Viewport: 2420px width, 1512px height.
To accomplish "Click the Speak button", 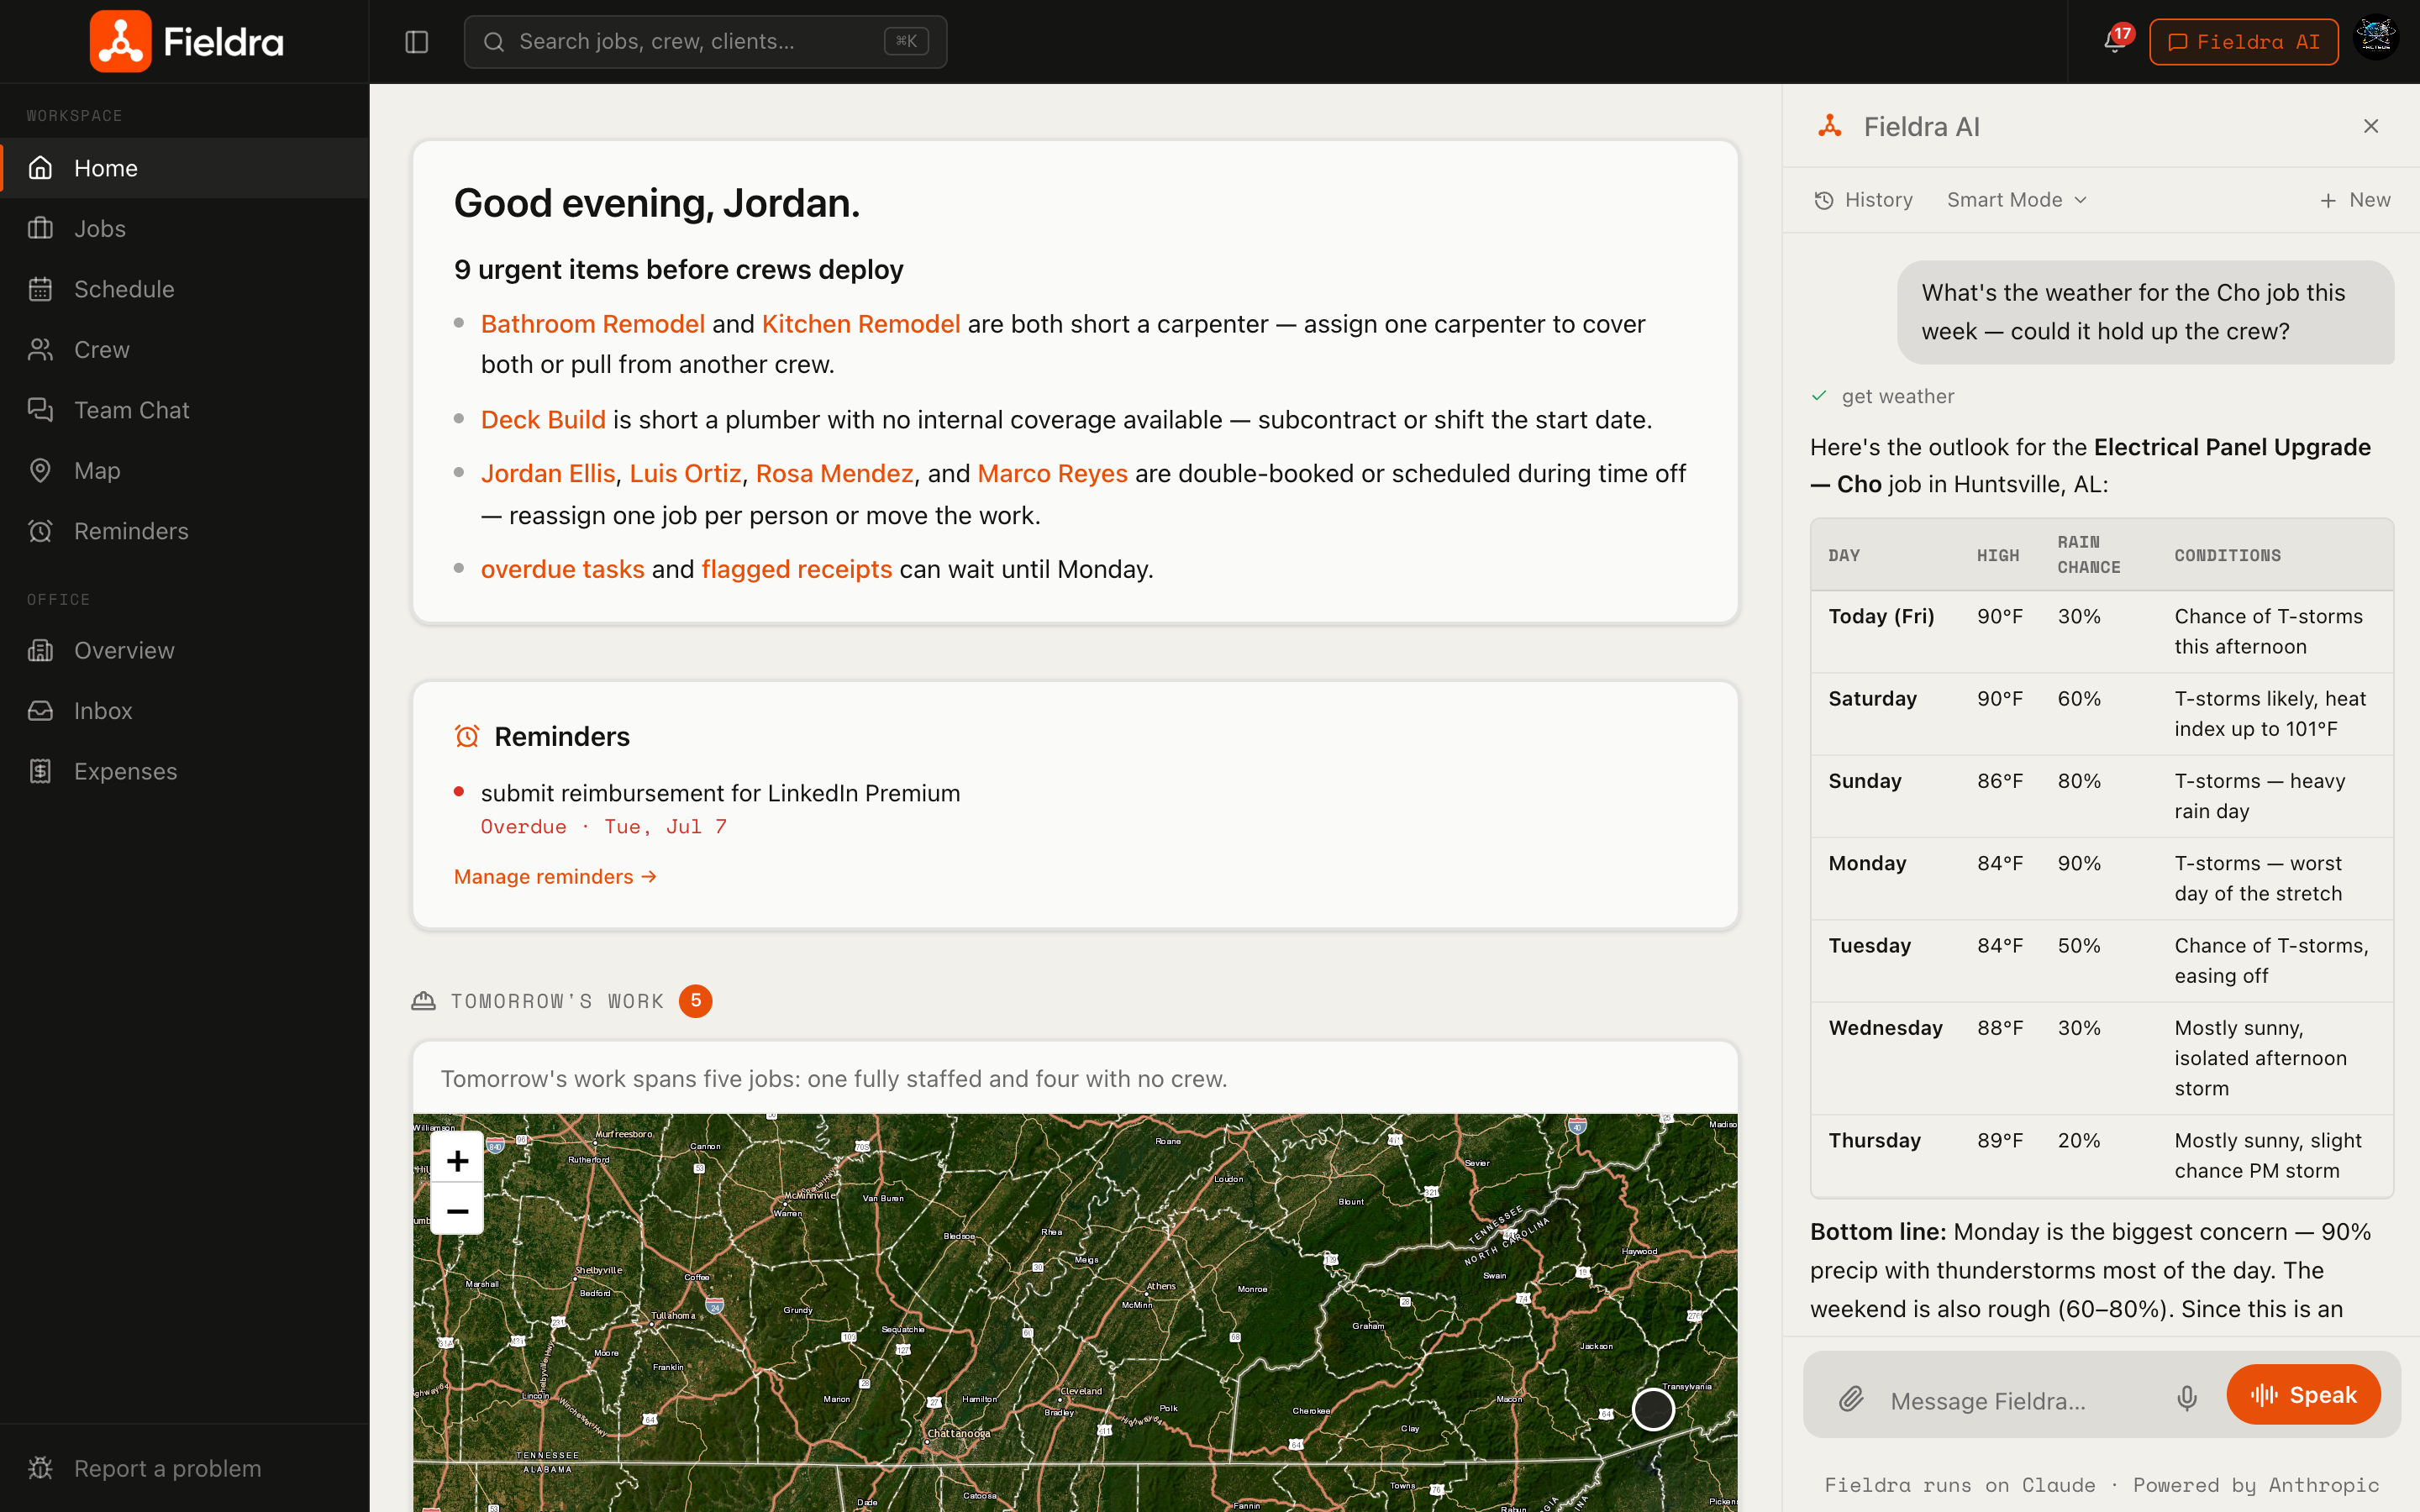I will [2303, 1394].
